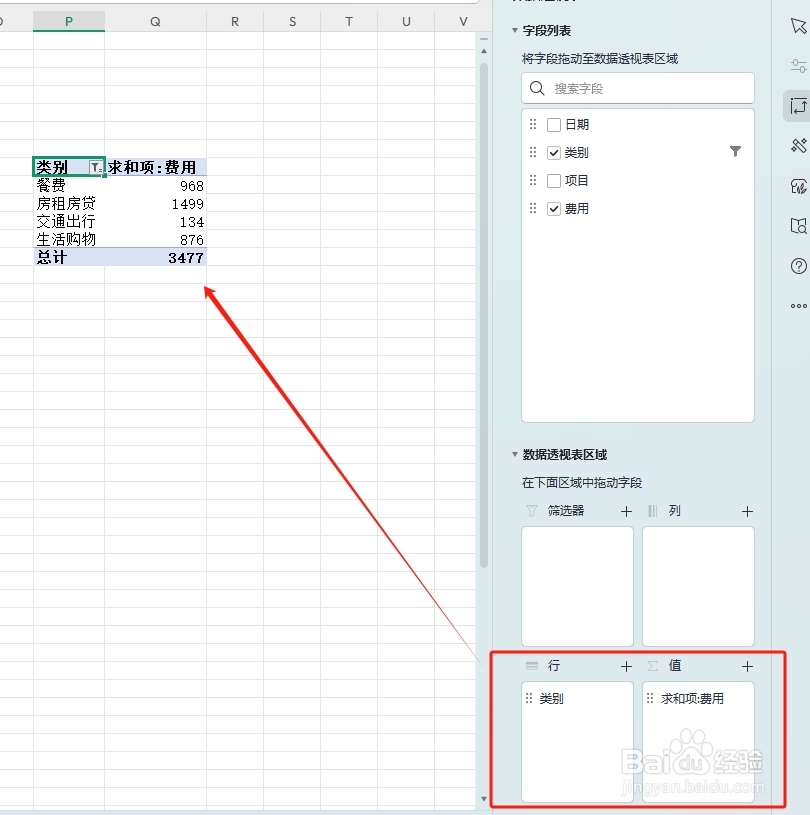Click the filter funnel next to 类别 field
The image size is (810, 815).
[735, 151]
